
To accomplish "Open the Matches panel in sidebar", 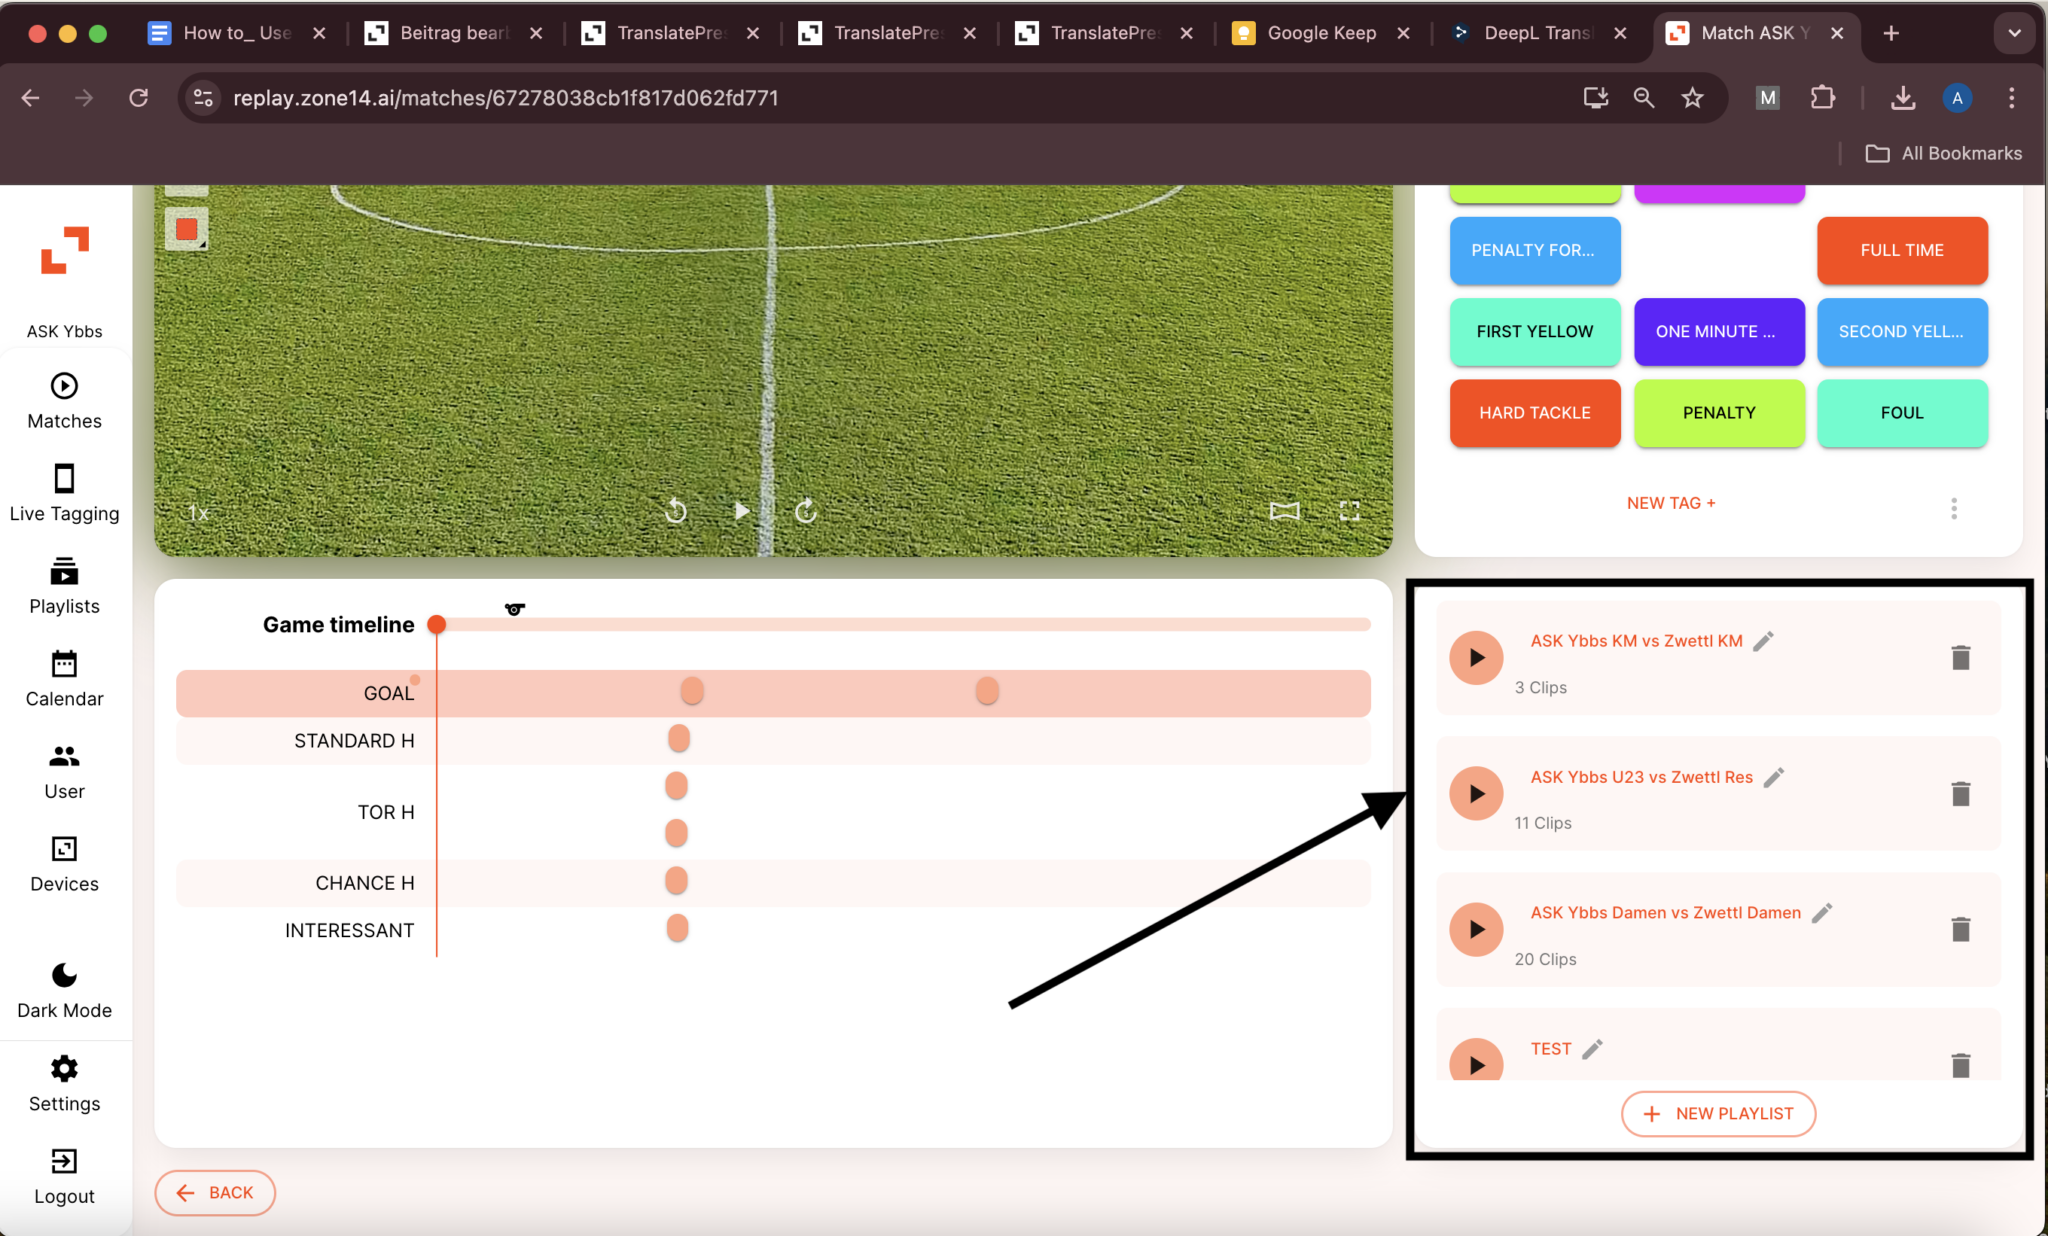I will pos(63,399).
